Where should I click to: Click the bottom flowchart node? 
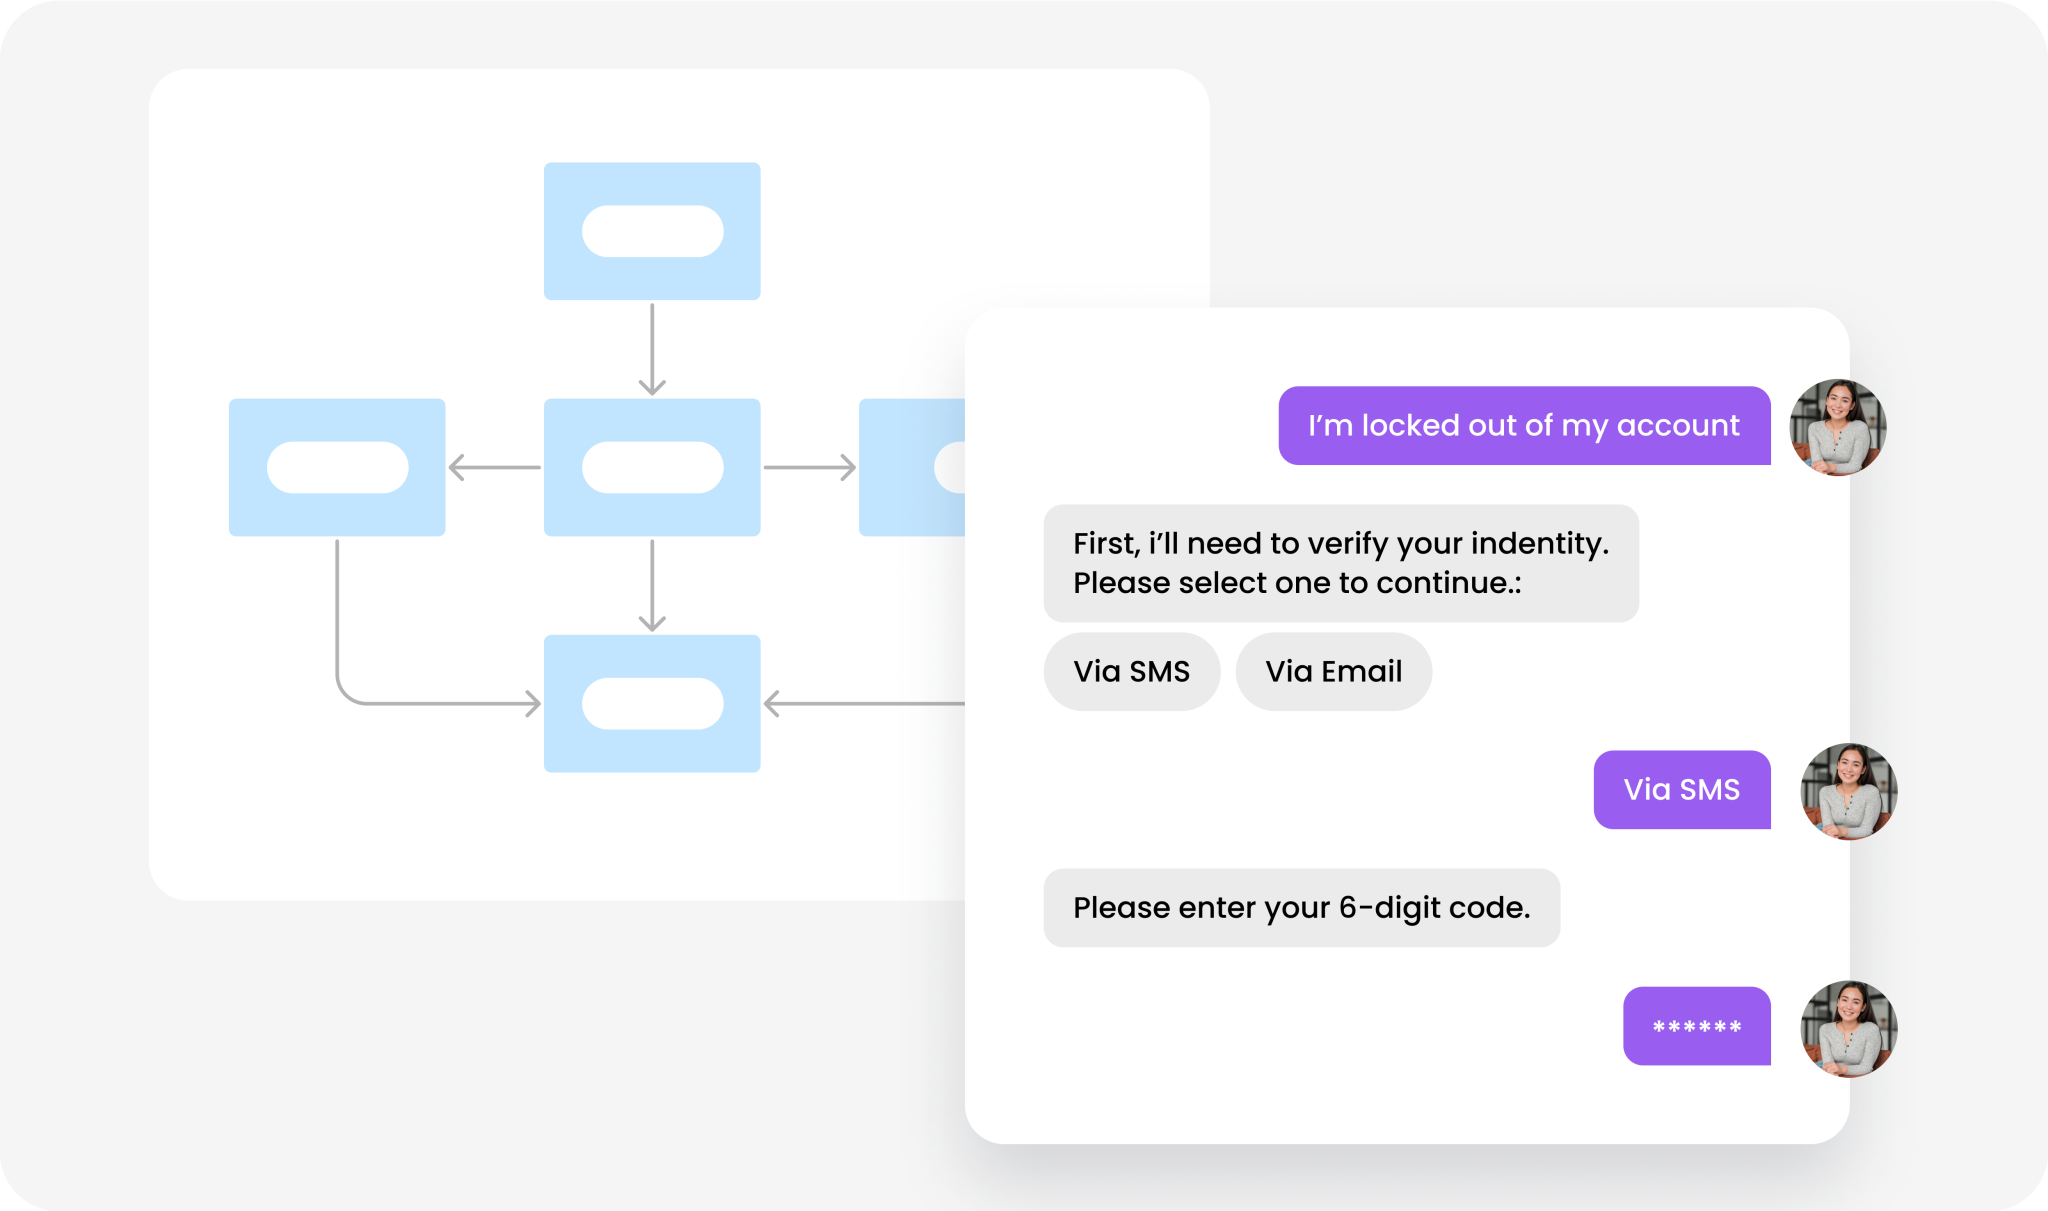[652, 703]
